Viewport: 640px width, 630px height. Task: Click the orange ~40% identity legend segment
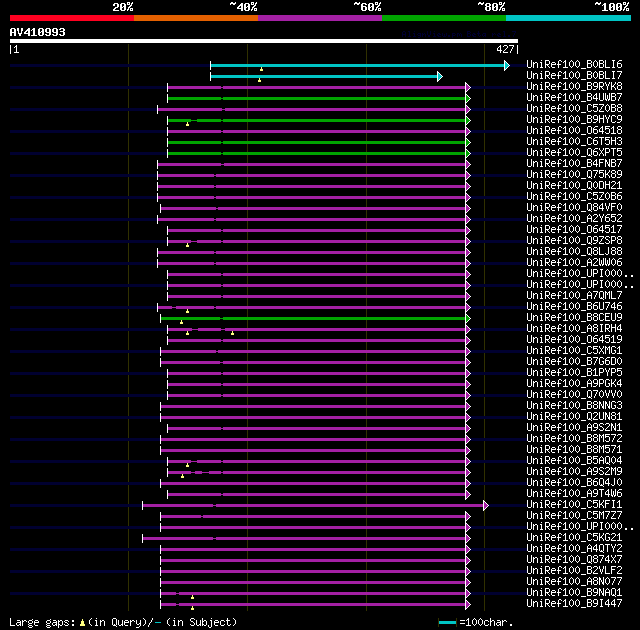(x=196, y=18)
